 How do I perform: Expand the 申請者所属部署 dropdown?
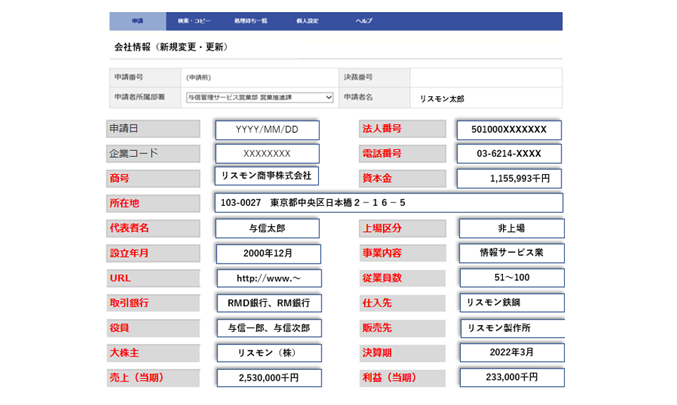point(259,97)
